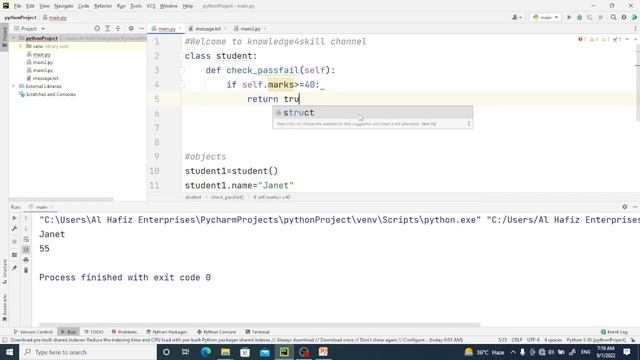640x360 pixels.
Task: Open Navigate menu
Action: (64, 6)
